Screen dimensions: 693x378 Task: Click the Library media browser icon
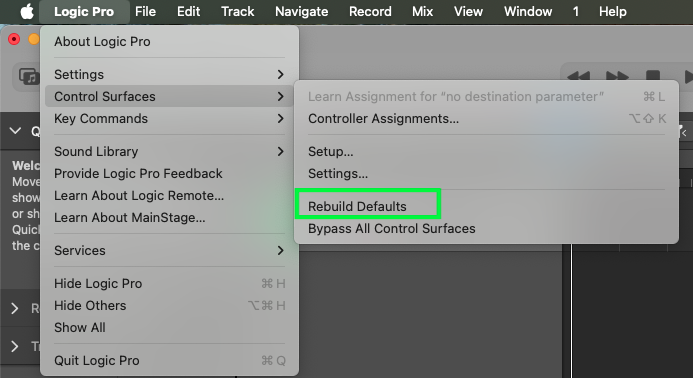tap(28, 77)
